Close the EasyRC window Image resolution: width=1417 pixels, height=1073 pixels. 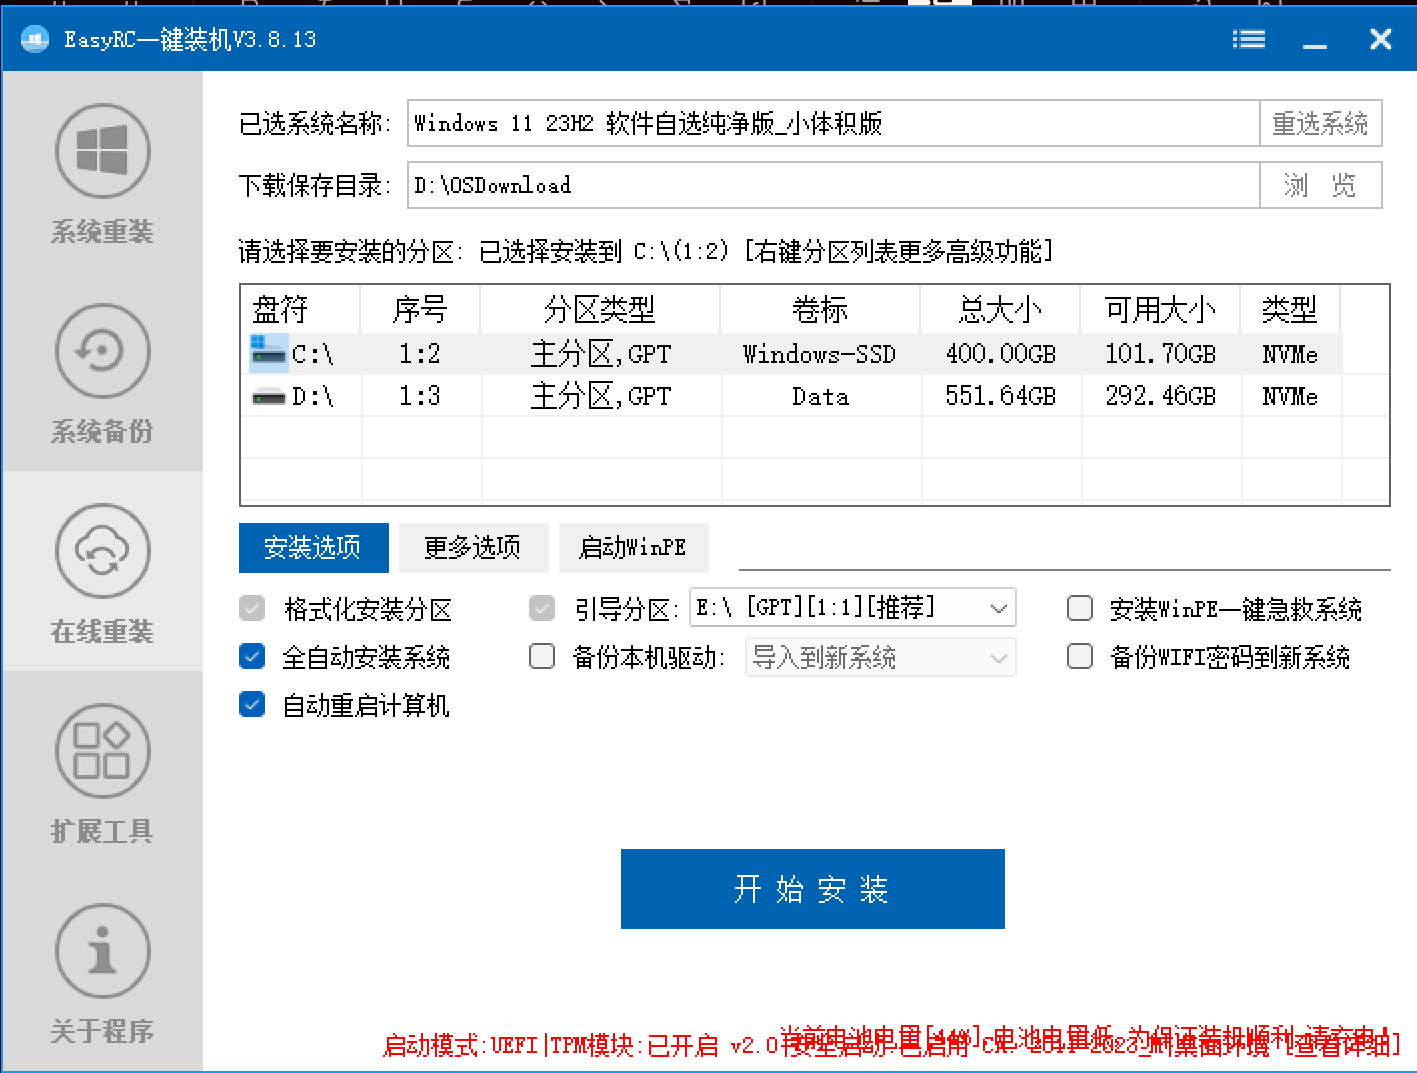click(1381, 39)
